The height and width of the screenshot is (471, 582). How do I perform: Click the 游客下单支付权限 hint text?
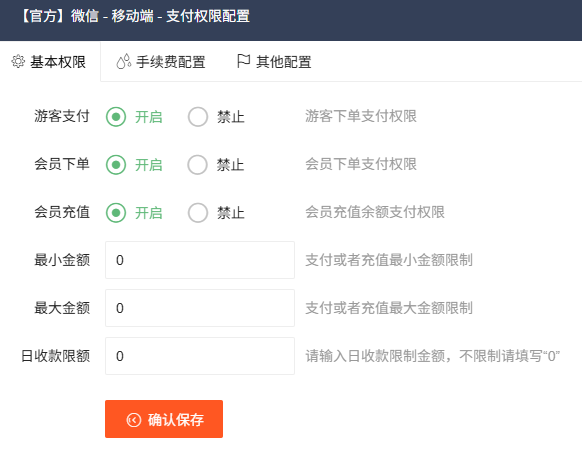361,116
